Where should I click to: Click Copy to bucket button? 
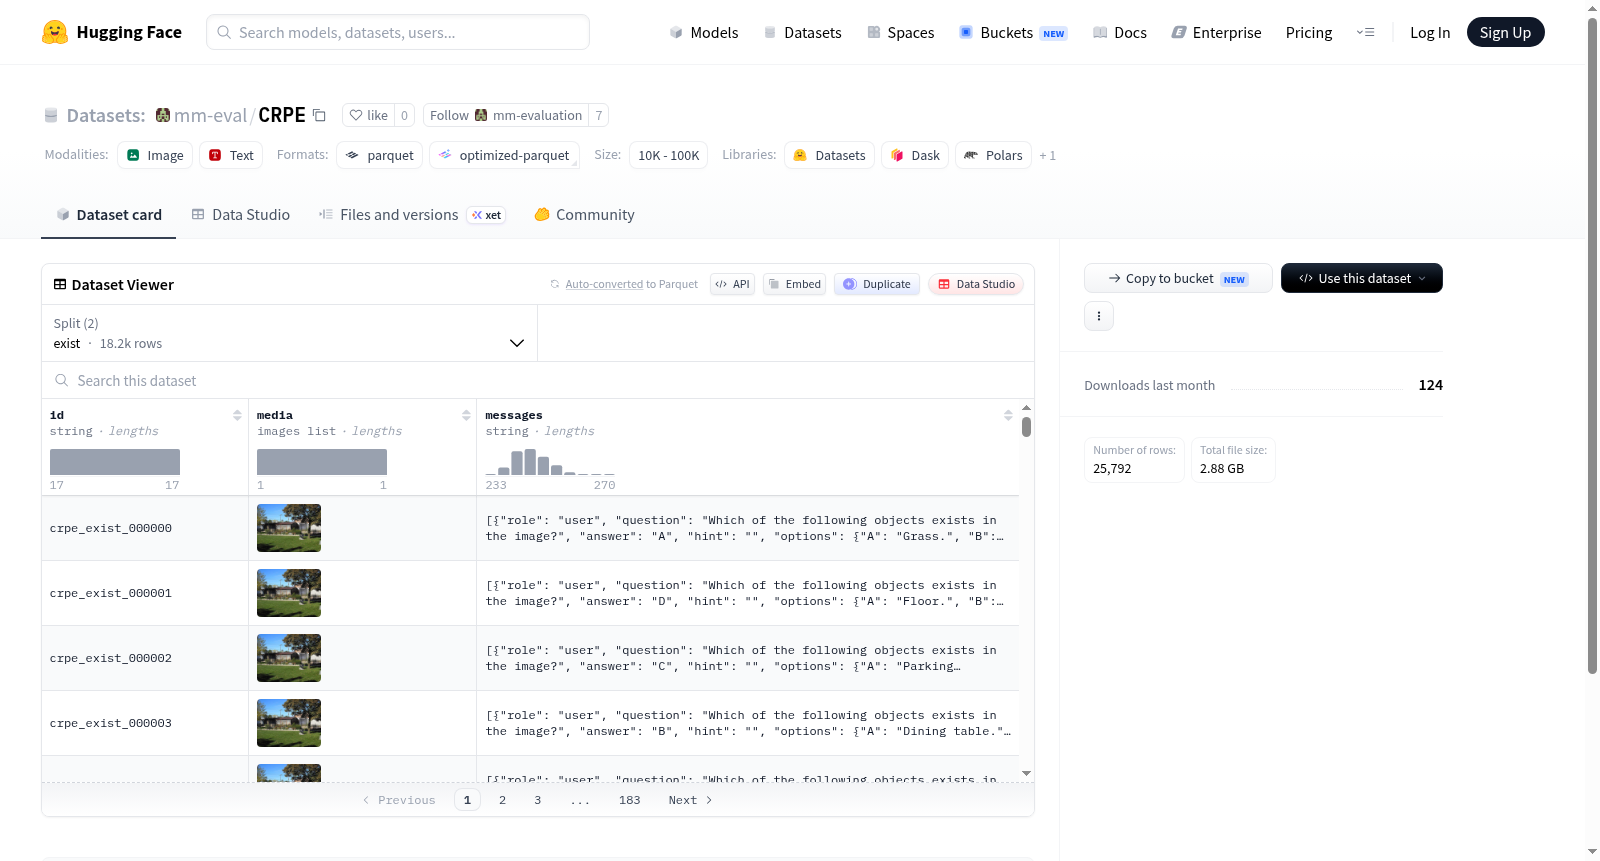point(1178,278)
